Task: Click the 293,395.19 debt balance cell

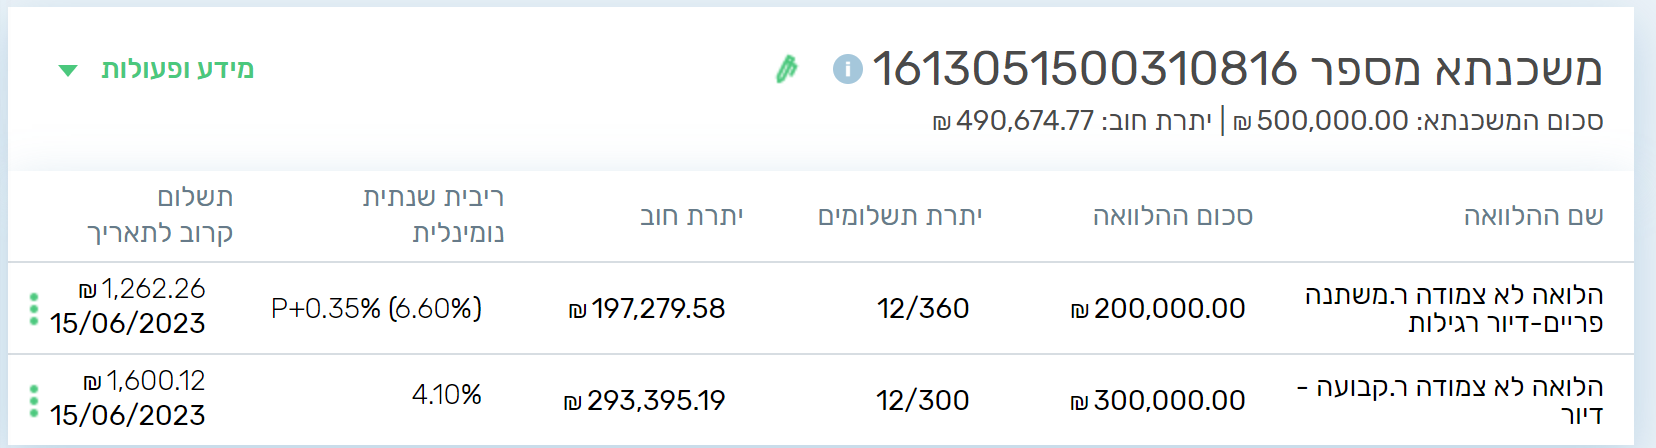Action: pos(644,401)
